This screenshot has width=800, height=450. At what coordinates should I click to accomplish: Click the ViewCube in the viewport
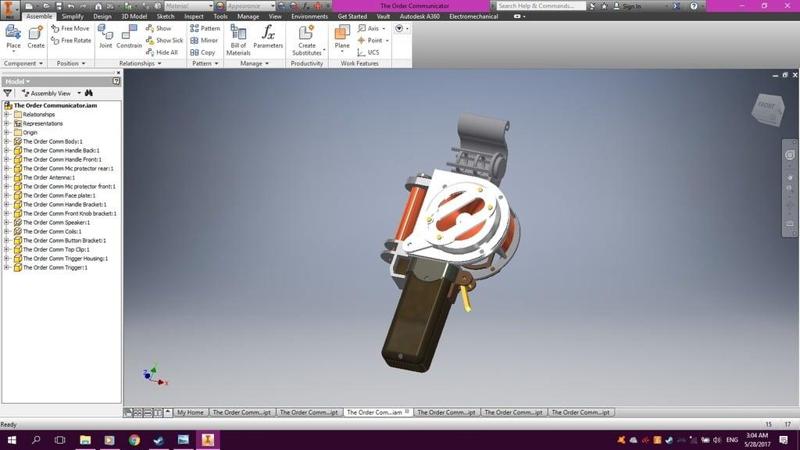(768, 109)
